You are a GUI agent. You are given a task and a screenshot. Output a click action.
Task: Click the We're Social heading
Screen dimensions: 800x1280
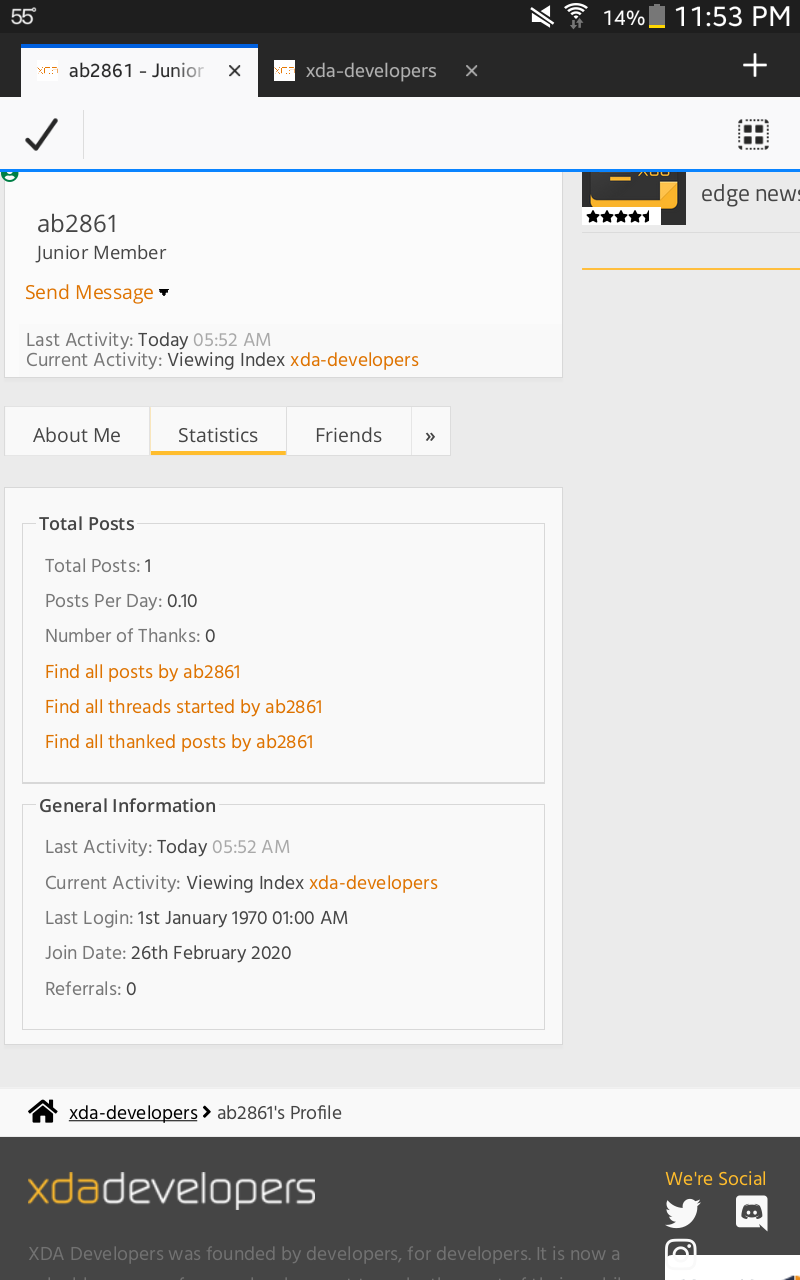[716, 1179]
